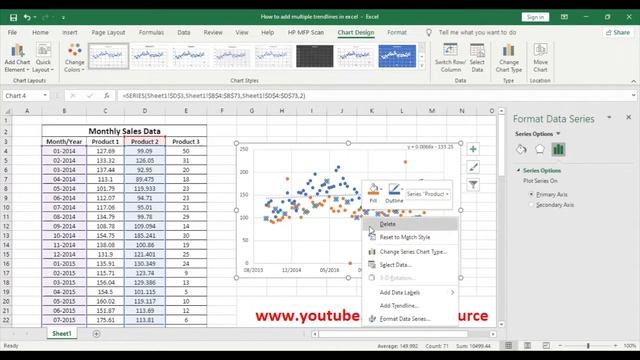The image size is (640, 360).
Task: Click the Product 2 header cell
Action: [x=145, y=142]
